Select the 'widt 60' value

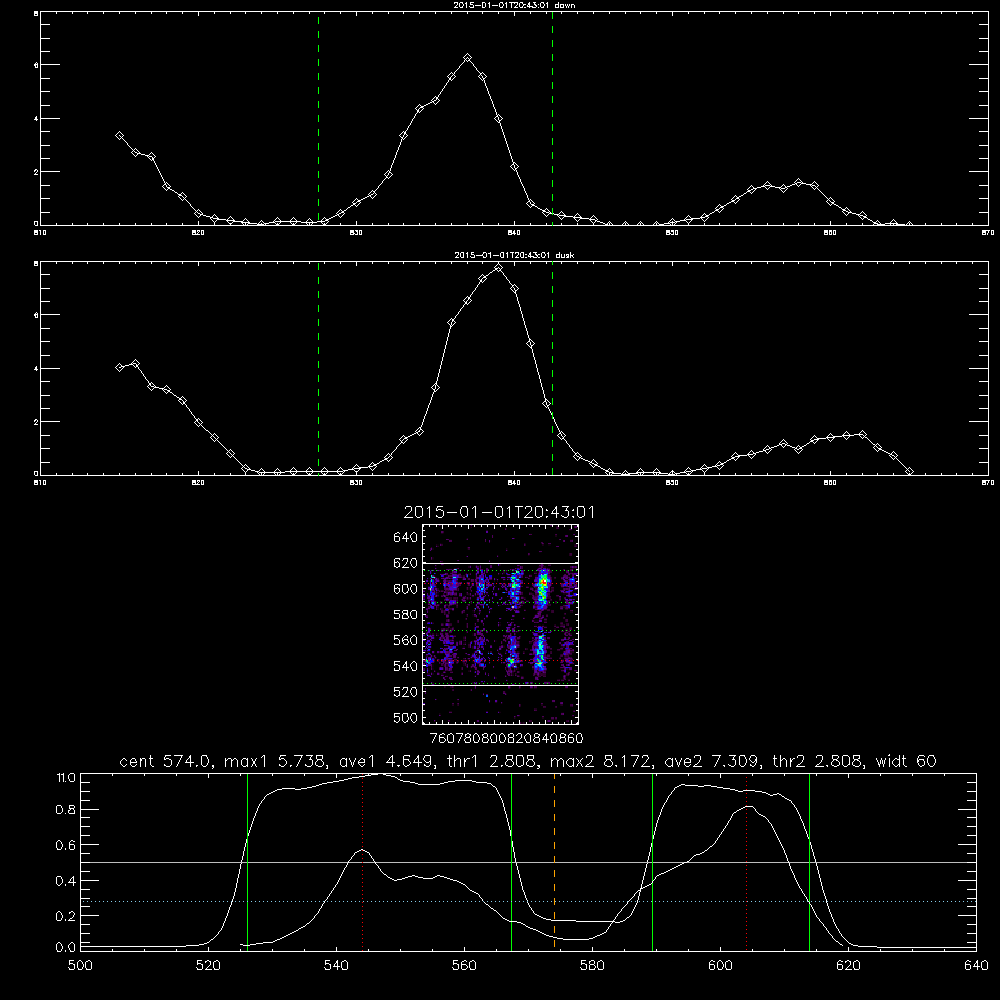click(x=906, y=761)
